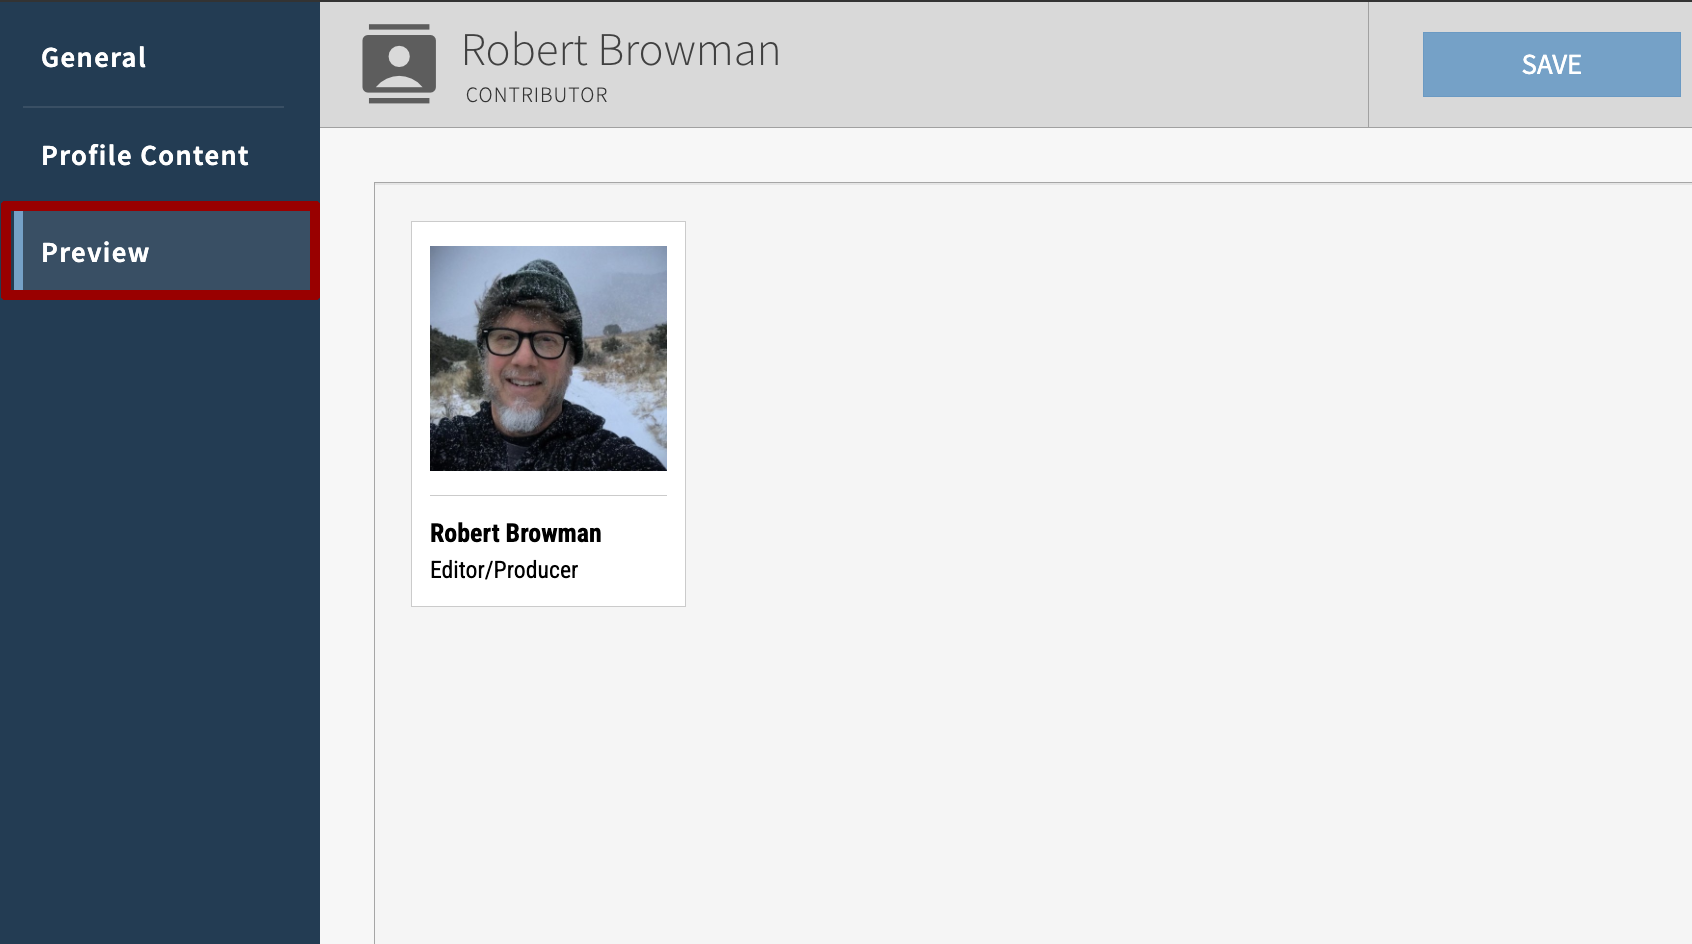Image resolution: width=1692 pixels, height=944 pixels.
Task: Click the contributor avatar placeholder icon
Action: point(398,62)
